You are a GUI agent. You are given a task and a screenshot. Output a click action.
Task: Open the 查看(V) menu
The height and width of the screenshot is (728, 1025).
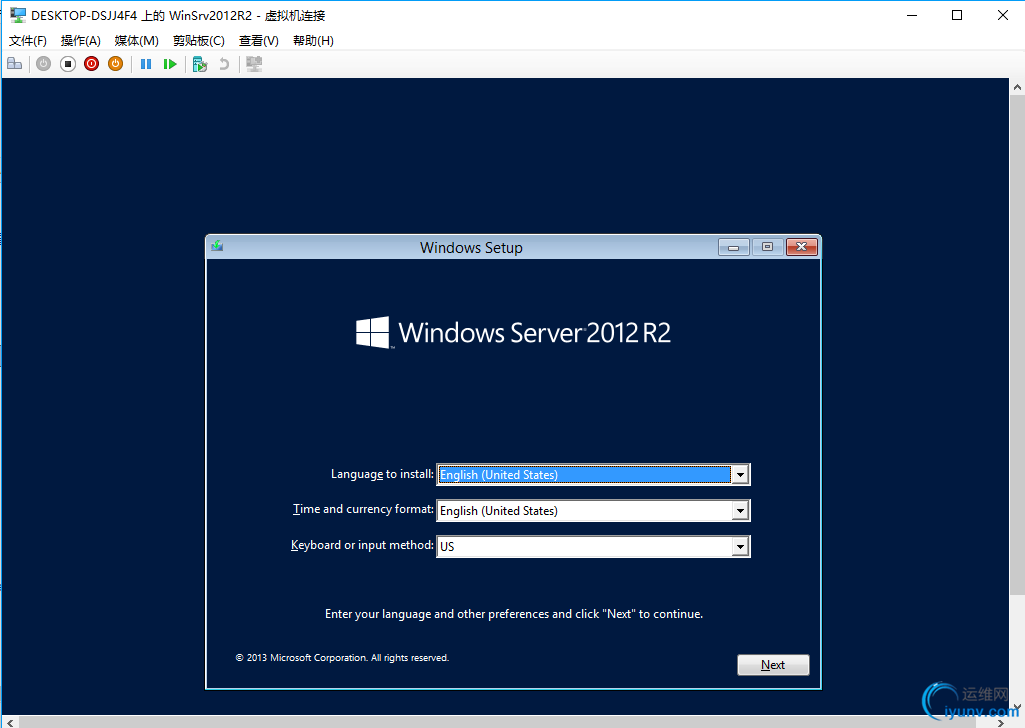click(258, 41)
